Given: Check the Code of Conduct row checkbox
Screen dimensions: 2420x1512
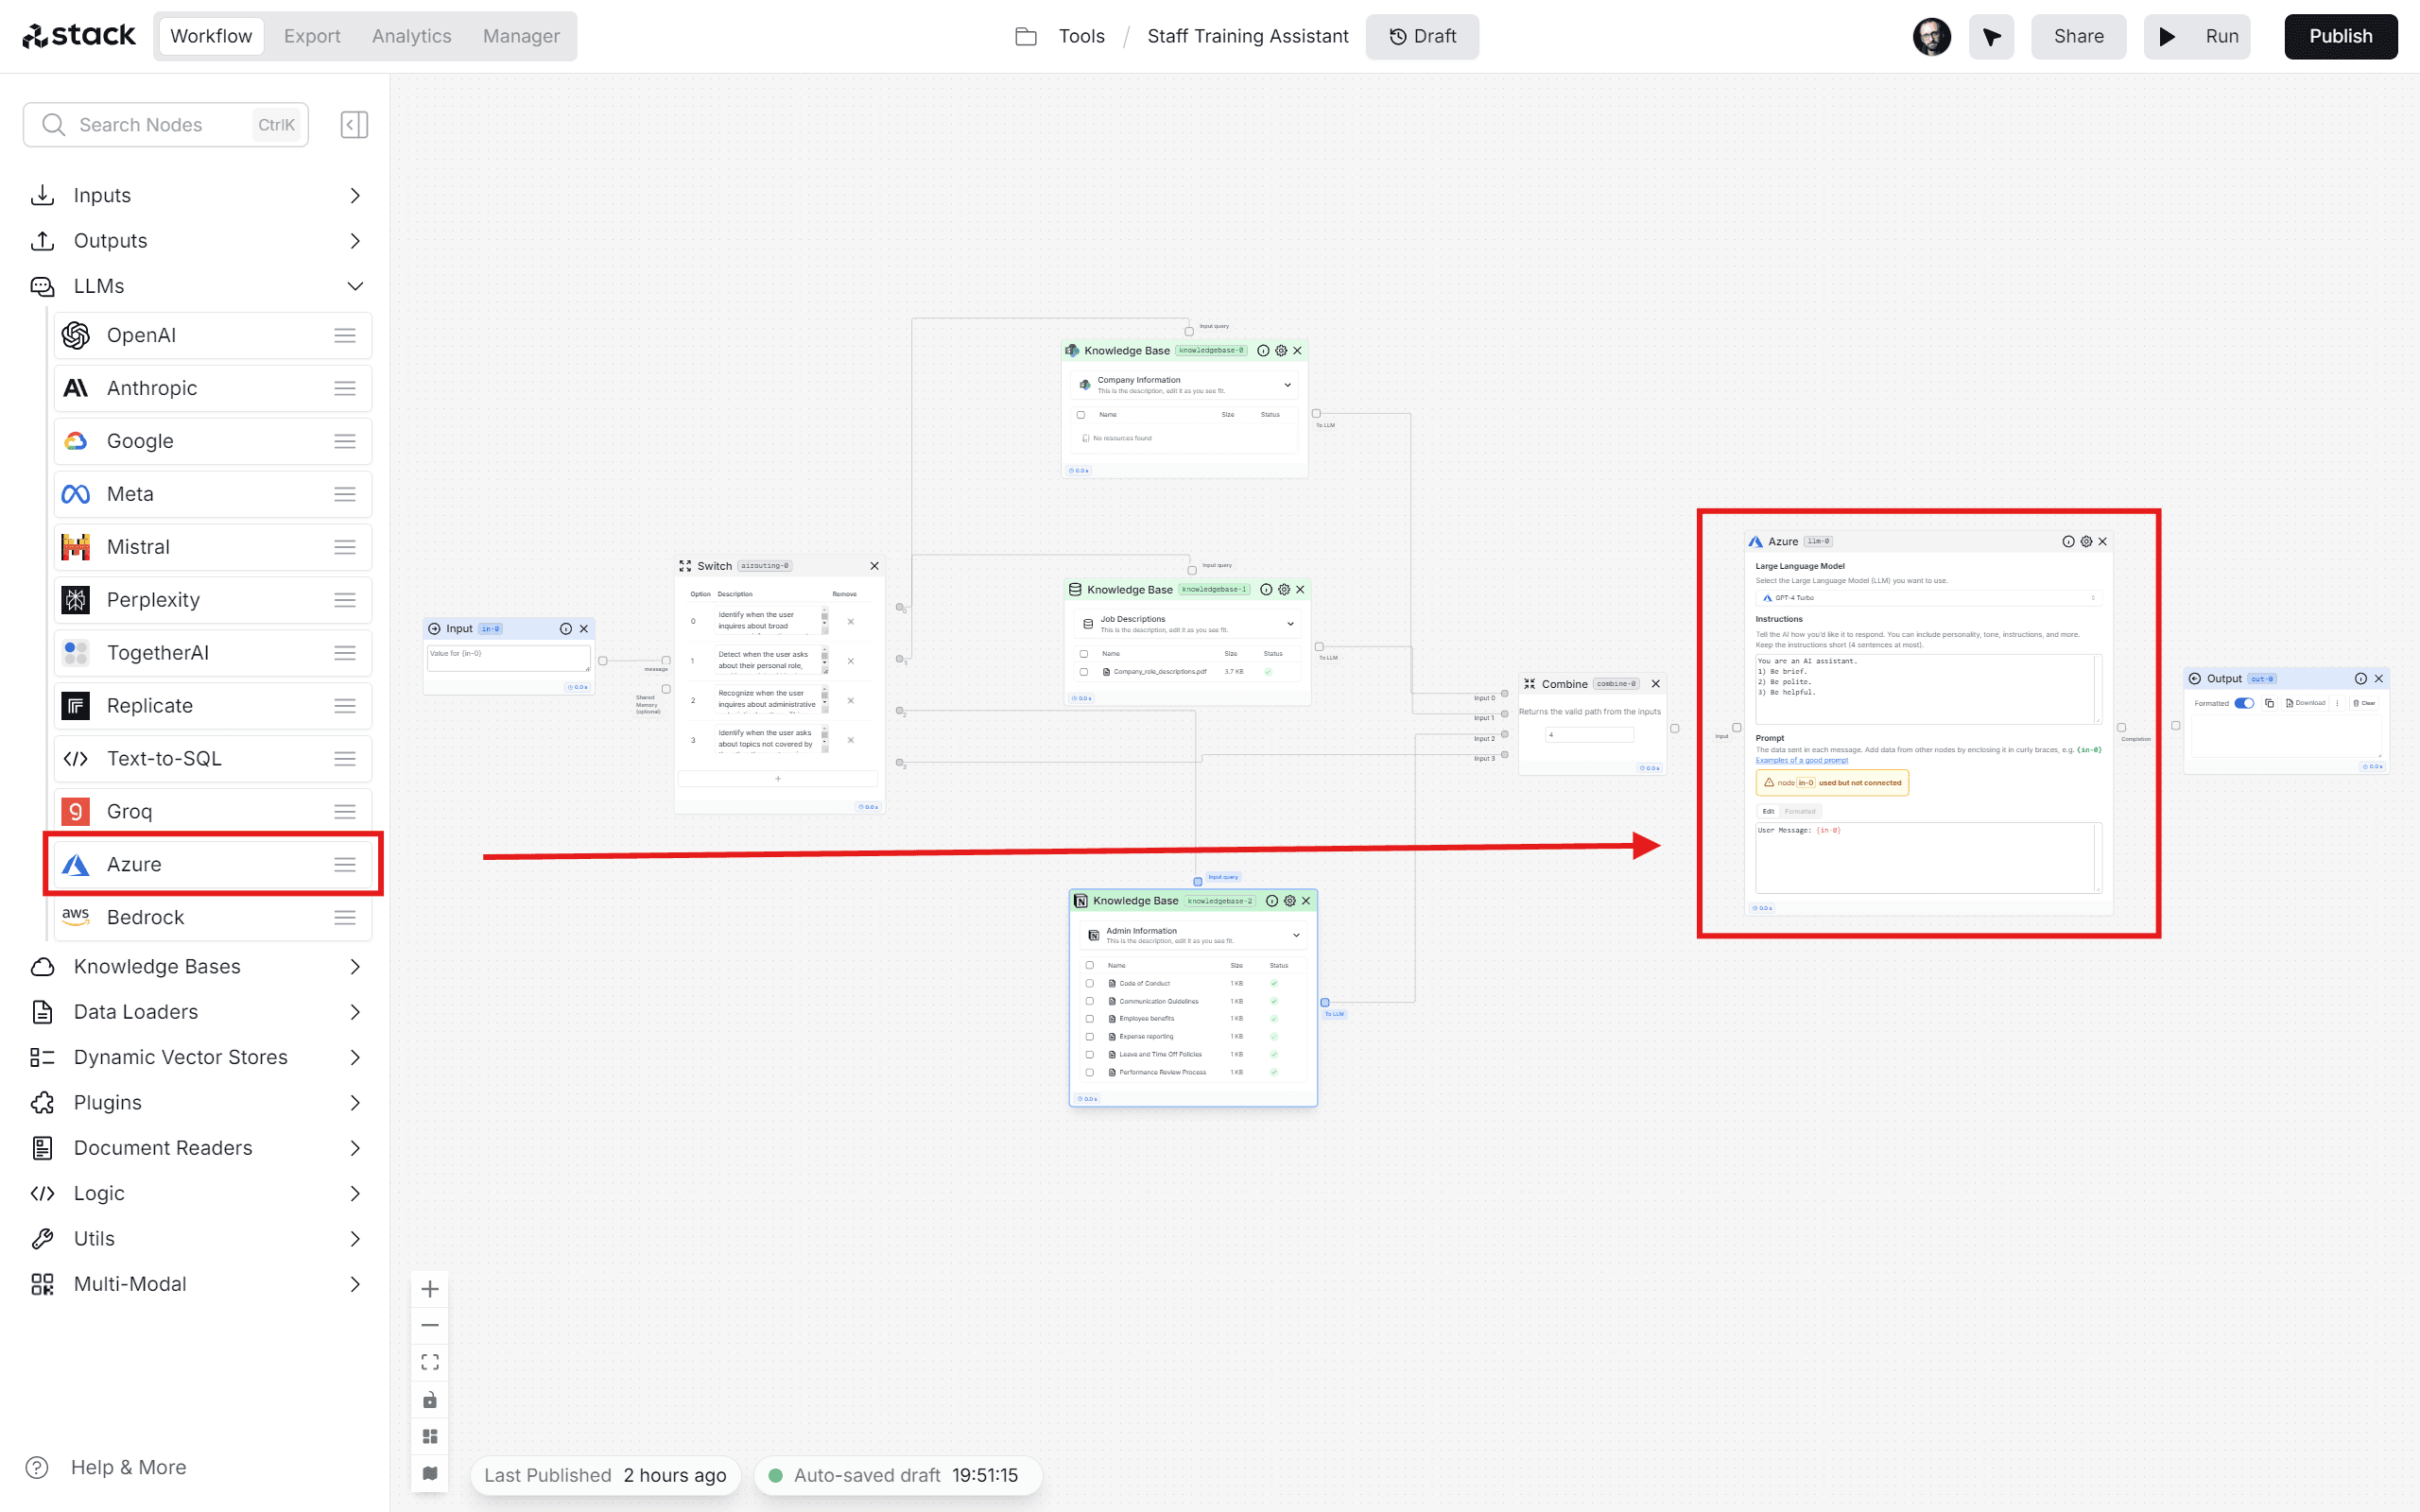Looking at the screenshot, I should click(1090, 983).
